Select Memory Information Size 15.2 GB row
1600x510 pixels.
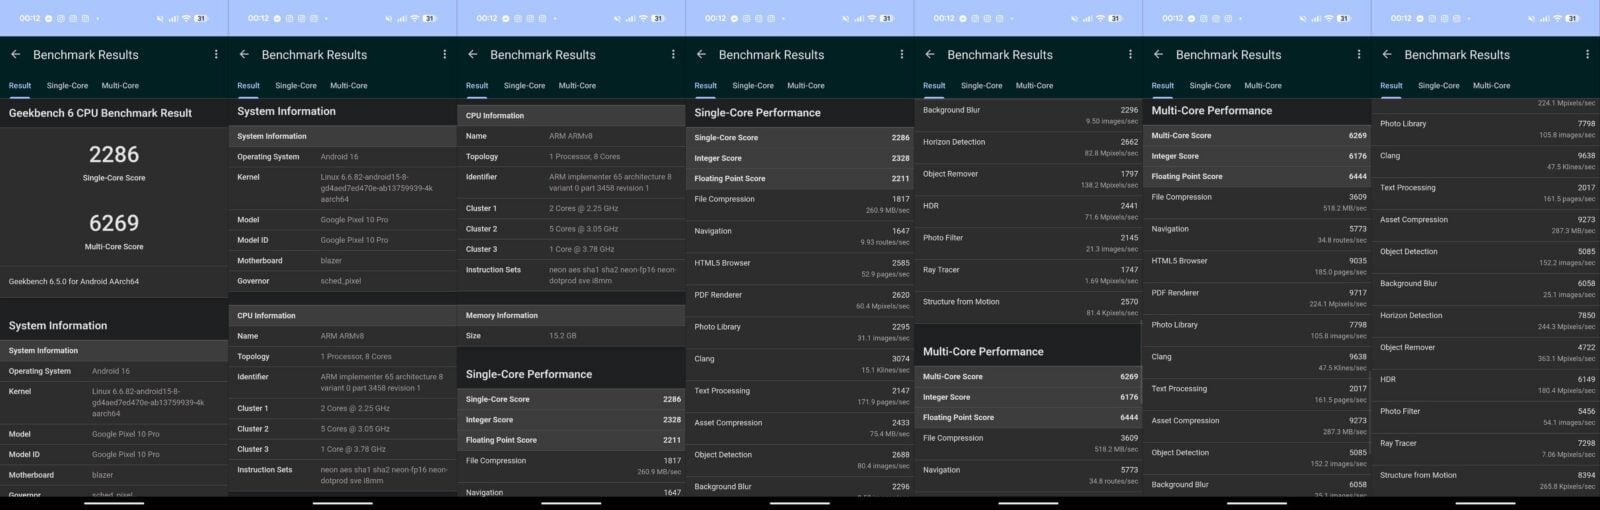click(571, 336)
